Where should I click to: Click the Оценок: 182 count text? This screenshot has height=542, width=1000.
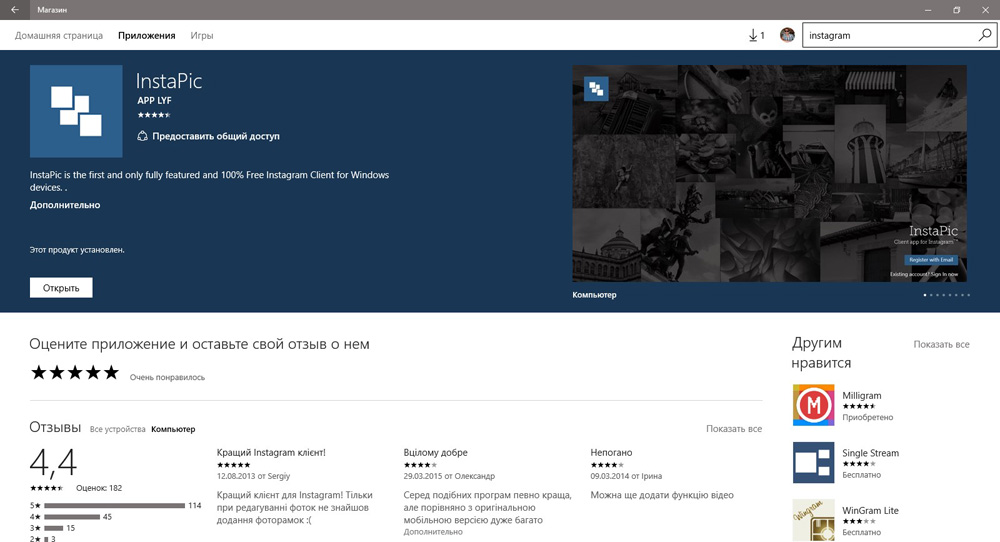(x=99, y=488)
